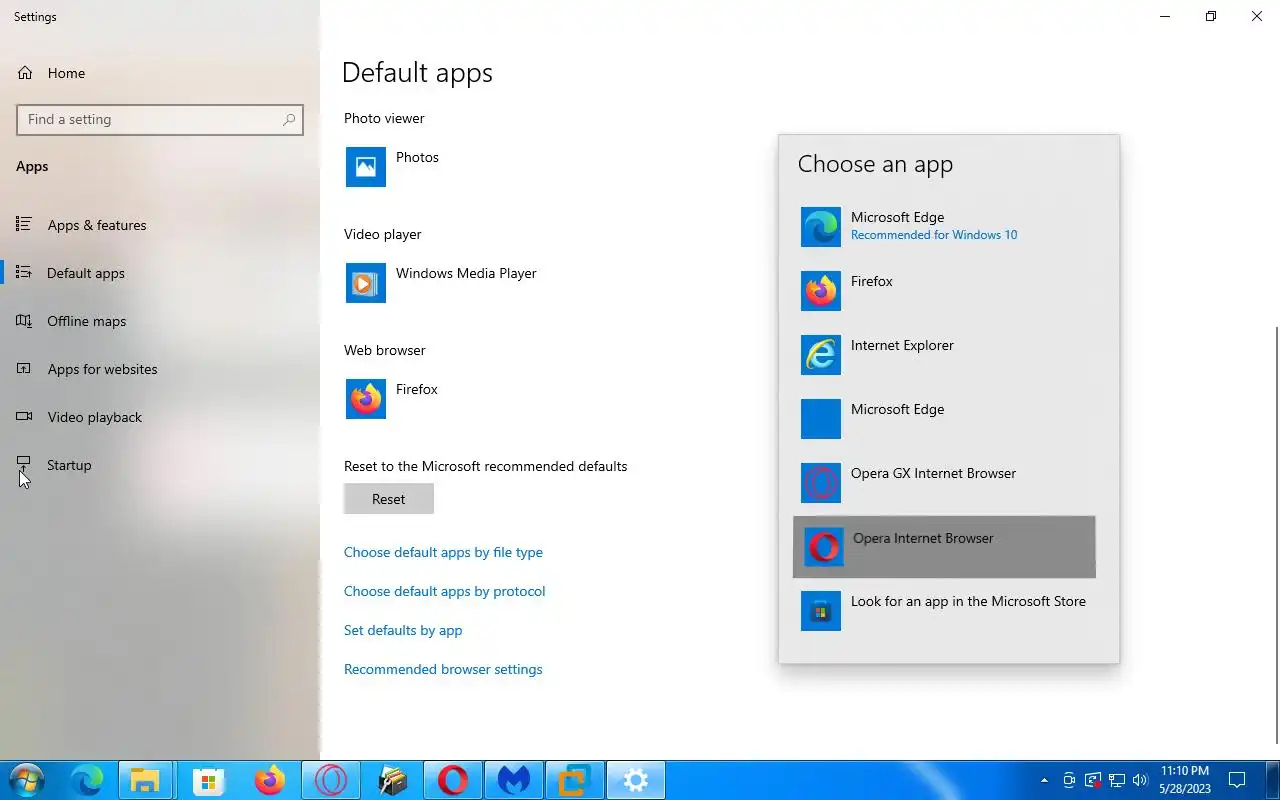Open Startup apps settings
The height and width of the screenshot is (800, 1280).
pyautogui.click(x=160, y=465)
